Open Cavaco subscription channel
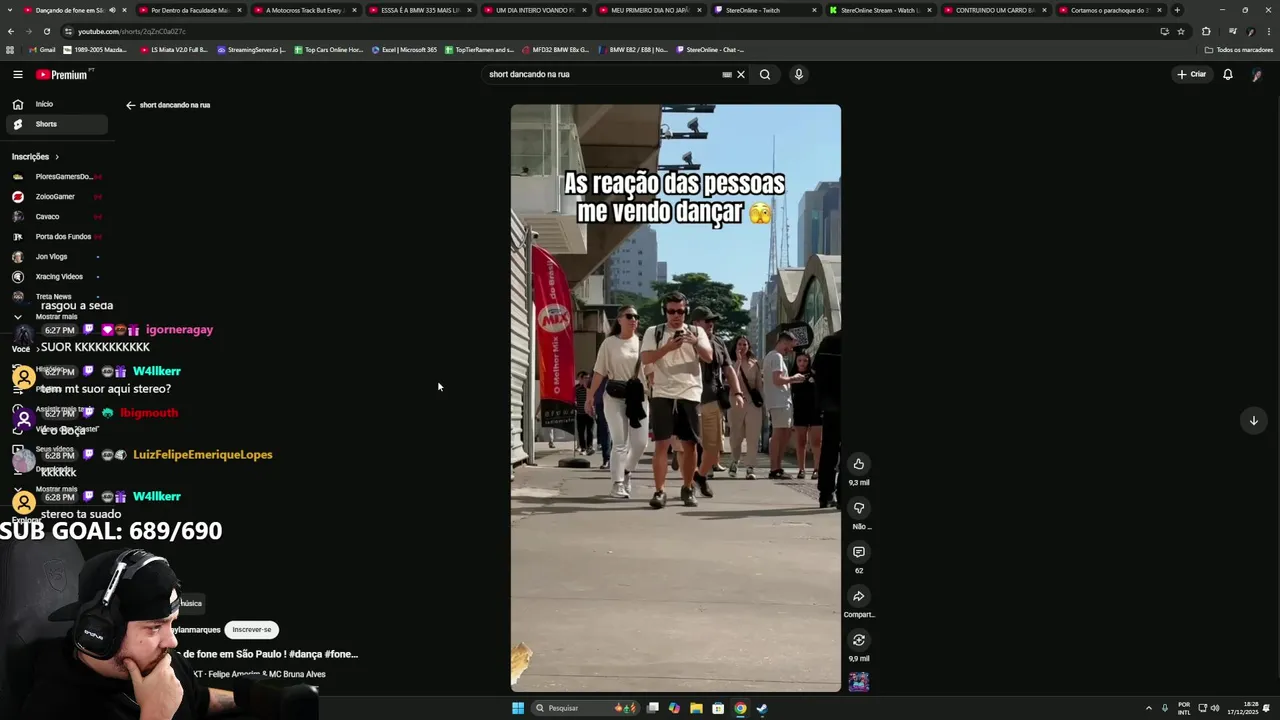 coord(56,217)
